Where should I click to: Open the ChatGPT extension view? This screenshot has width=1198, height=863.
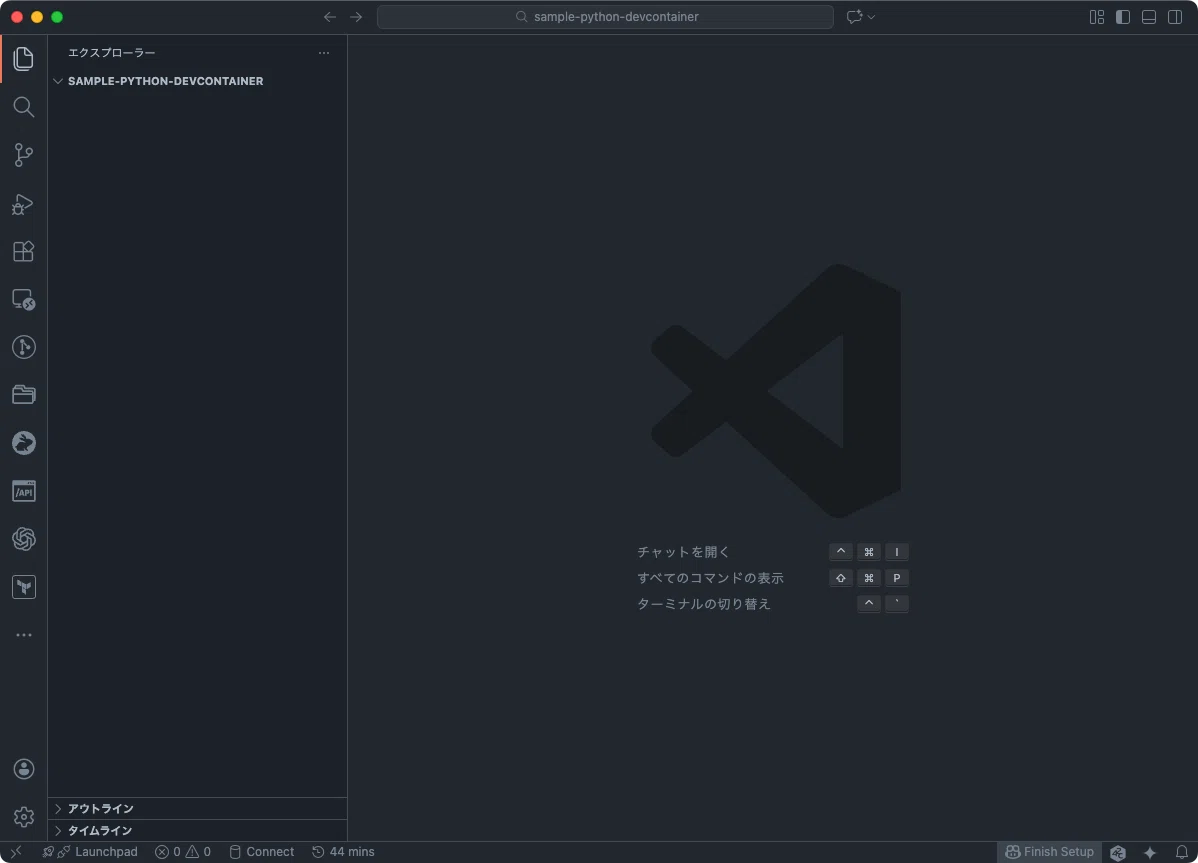click(24, 539)
